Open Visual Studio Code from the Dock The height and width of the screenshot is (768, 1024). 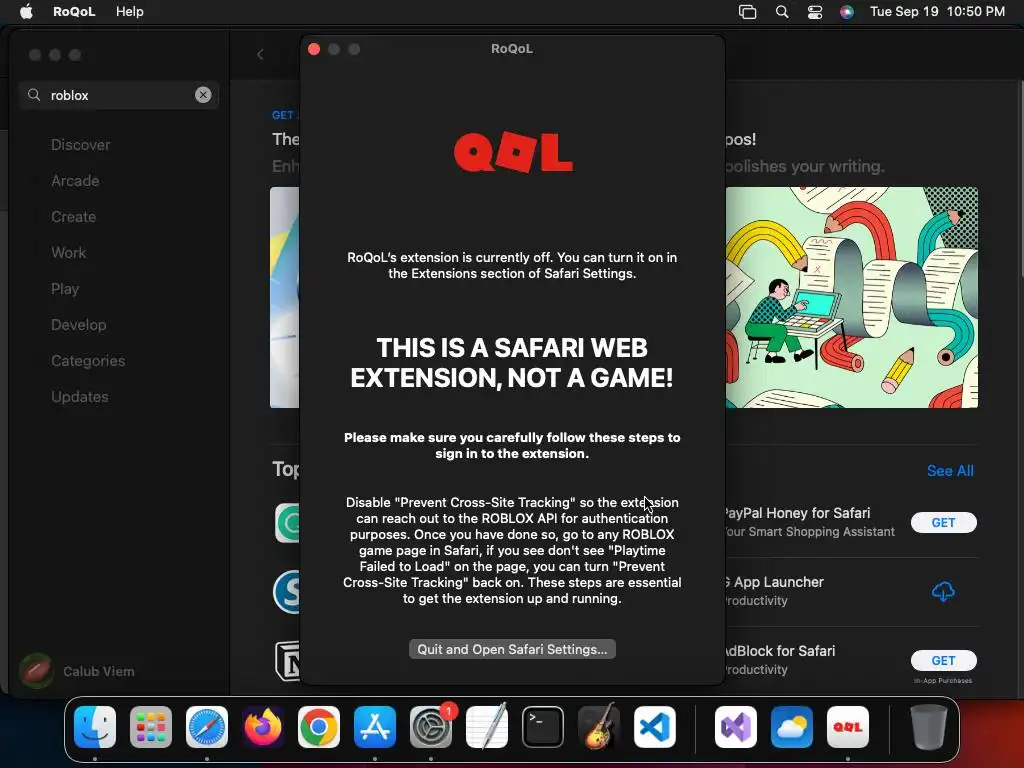pyautogui.click(x=655, y=727)
